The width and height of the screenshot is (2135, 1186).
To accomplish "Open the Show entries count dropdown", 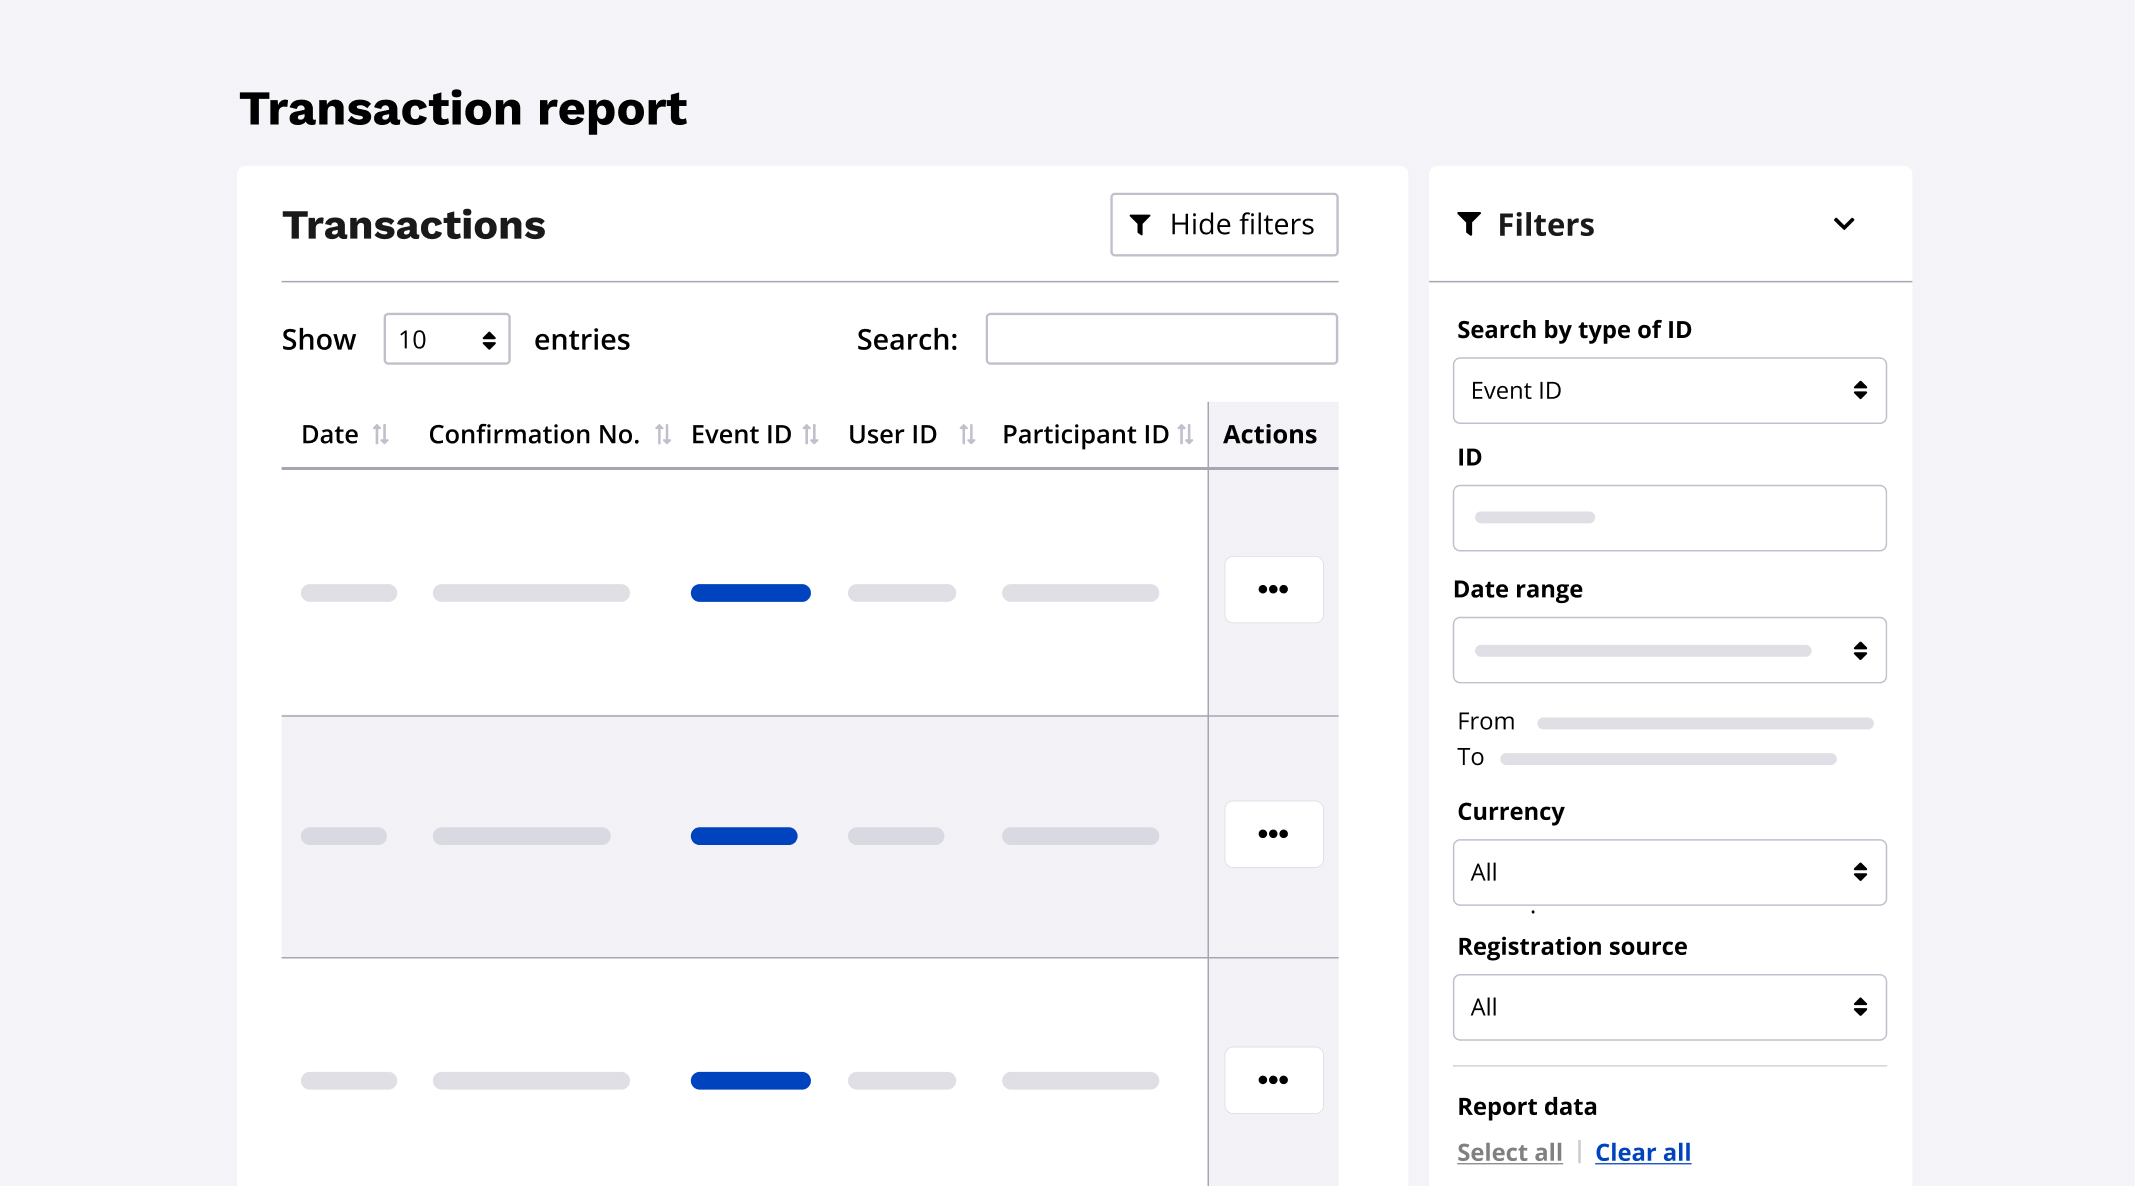I will point(447,340).
